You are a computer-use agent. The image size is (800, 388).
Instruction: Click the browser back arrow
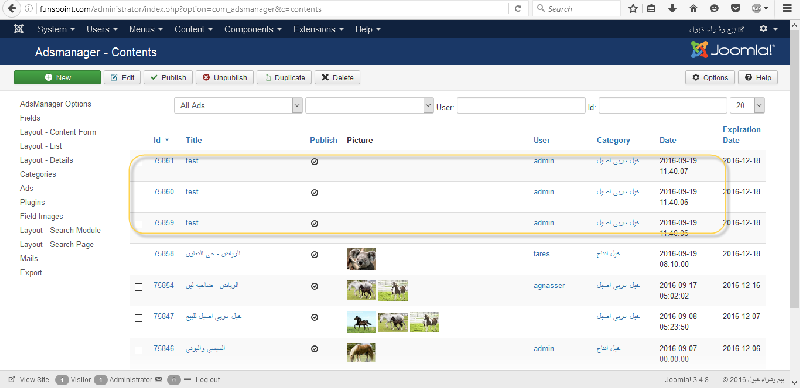click(12, 9)
